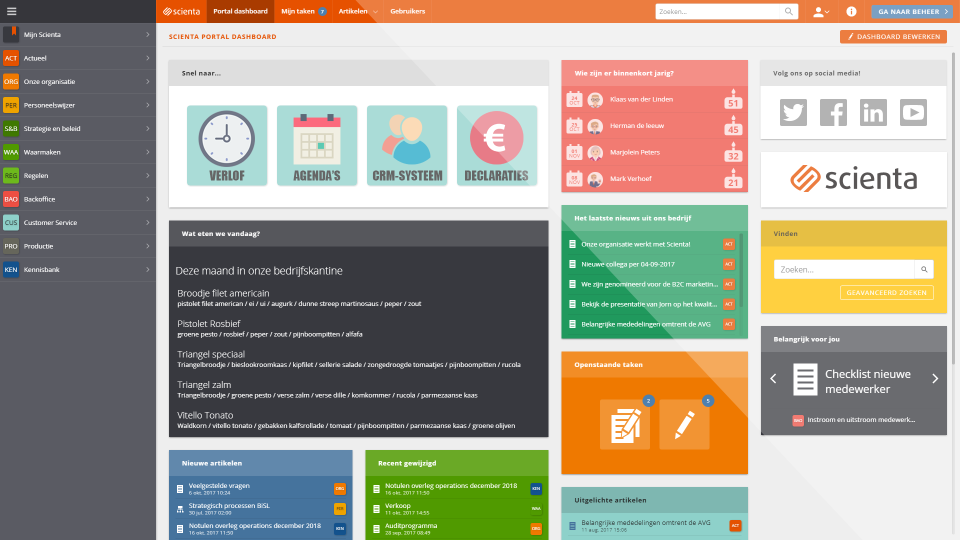This screenshot has height=540, width=960.
Task: Click the KEN icon beside Kennisbank
Action: point(11,269)
